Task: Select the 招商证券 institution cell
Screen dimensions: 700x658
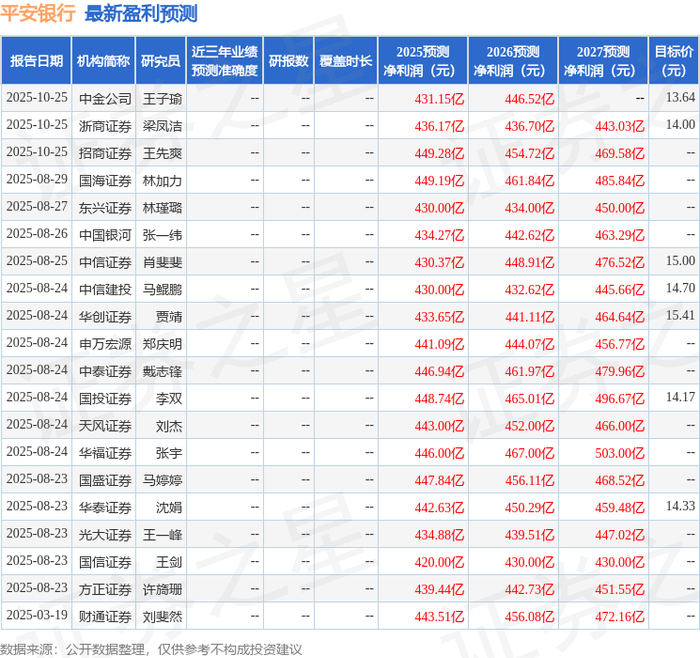Action: click(105, 154)
